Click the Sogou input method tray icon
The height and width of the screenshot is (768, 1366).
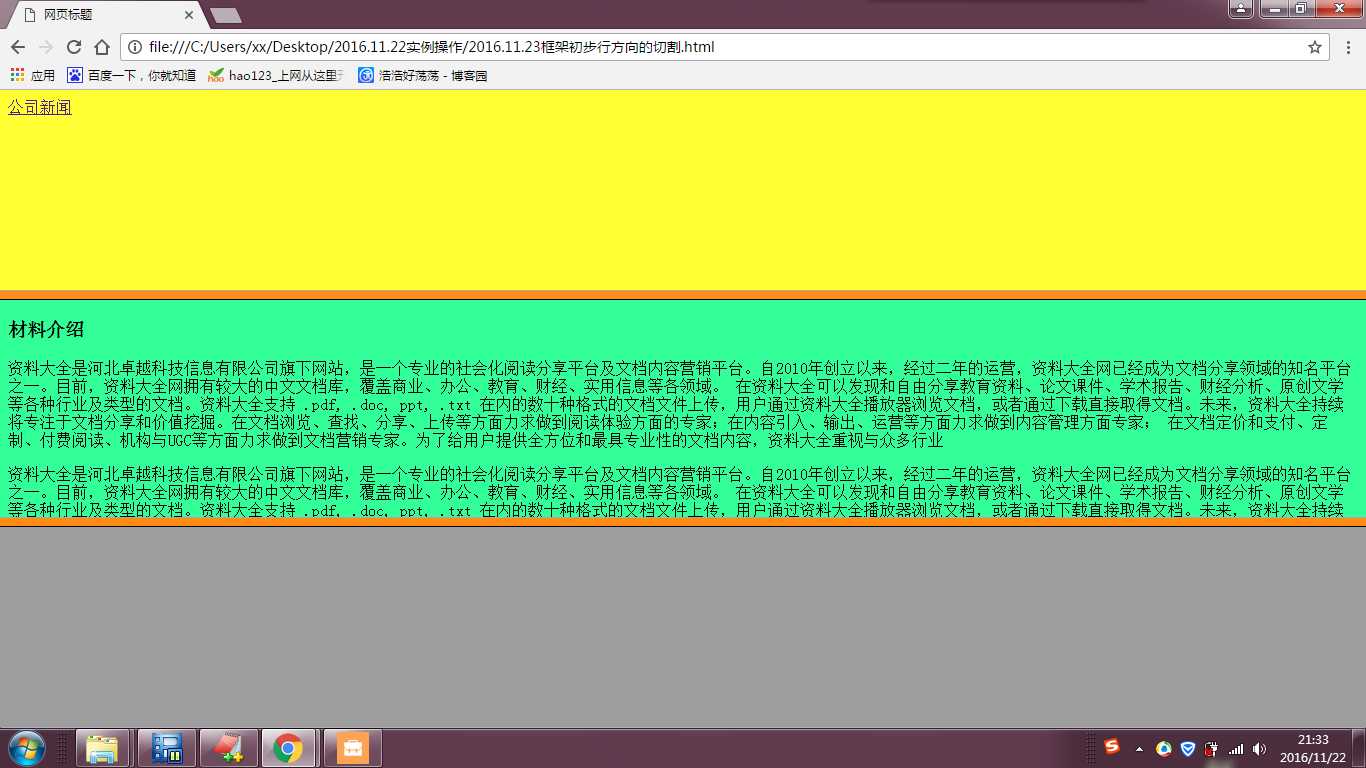[1112, 746]
